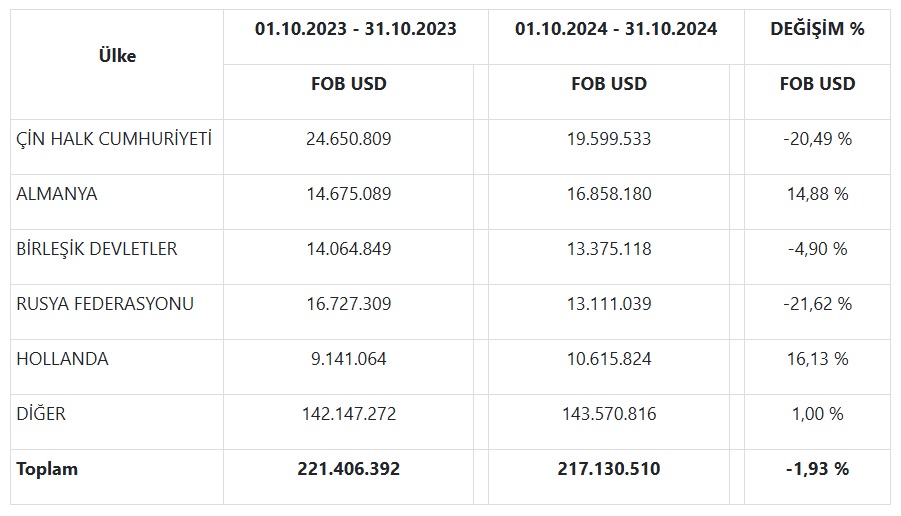
Task: Select the total 221.406.392 cell
Action: 348,469
